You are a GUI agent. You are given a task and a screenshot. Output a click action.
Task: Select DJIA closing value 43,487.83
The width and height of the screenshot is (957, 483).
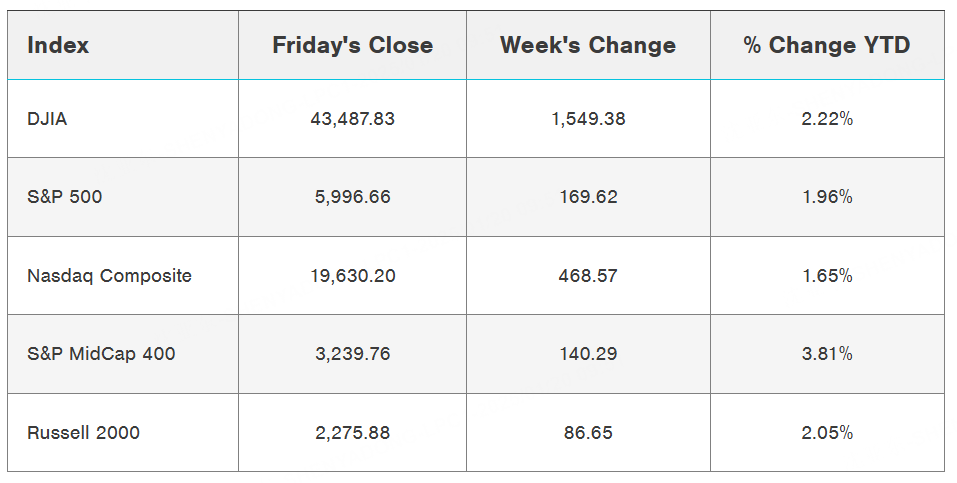(x=352, y=118)
